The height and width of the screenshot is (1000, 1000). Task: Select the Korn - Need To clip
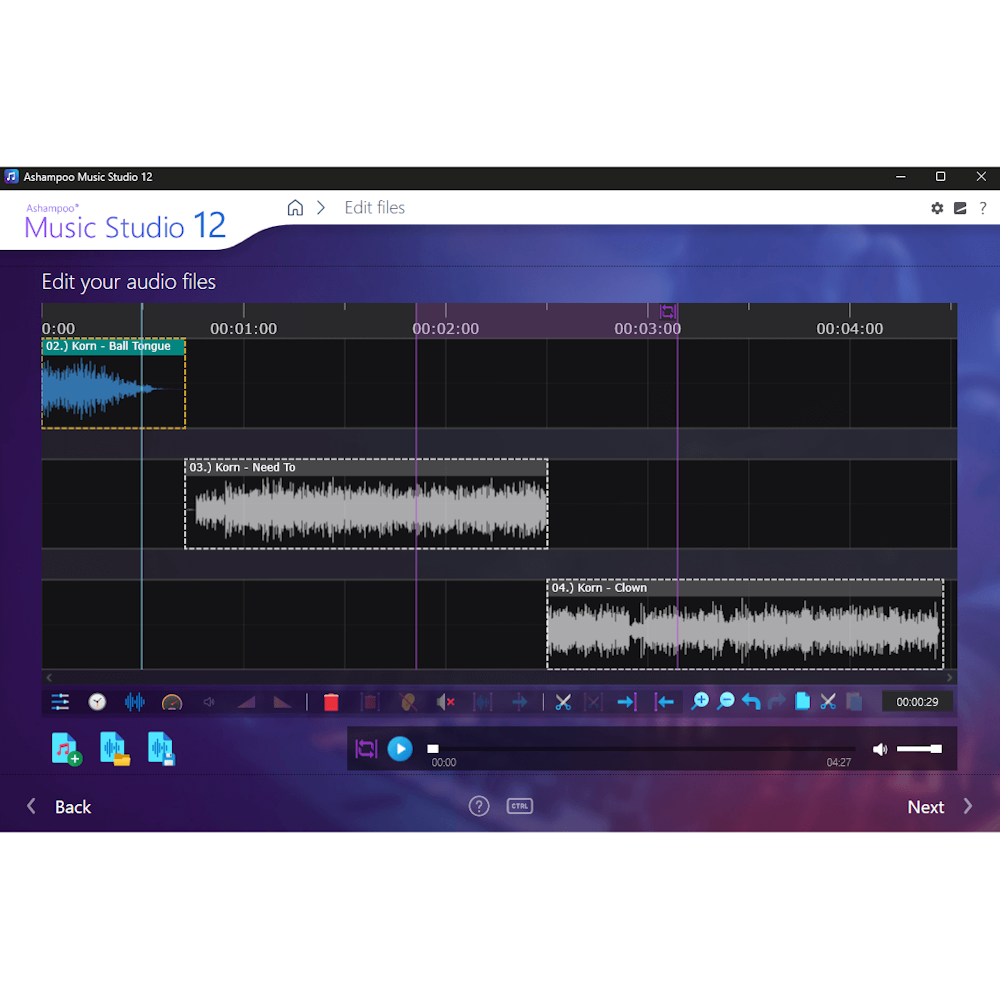(366, 503)
